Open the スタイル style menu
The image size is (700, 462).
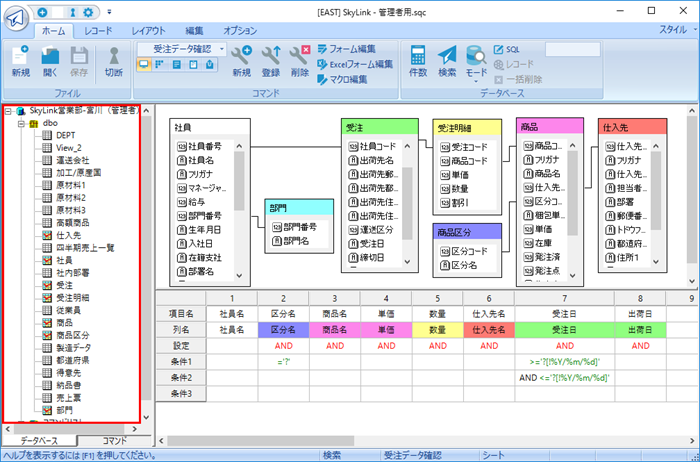677,30
